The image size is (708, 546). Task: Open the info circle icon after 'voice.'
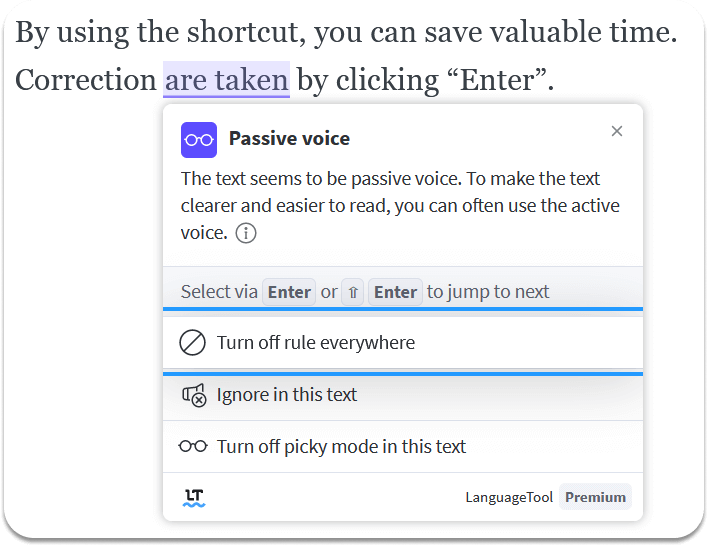tap(246, 233)
